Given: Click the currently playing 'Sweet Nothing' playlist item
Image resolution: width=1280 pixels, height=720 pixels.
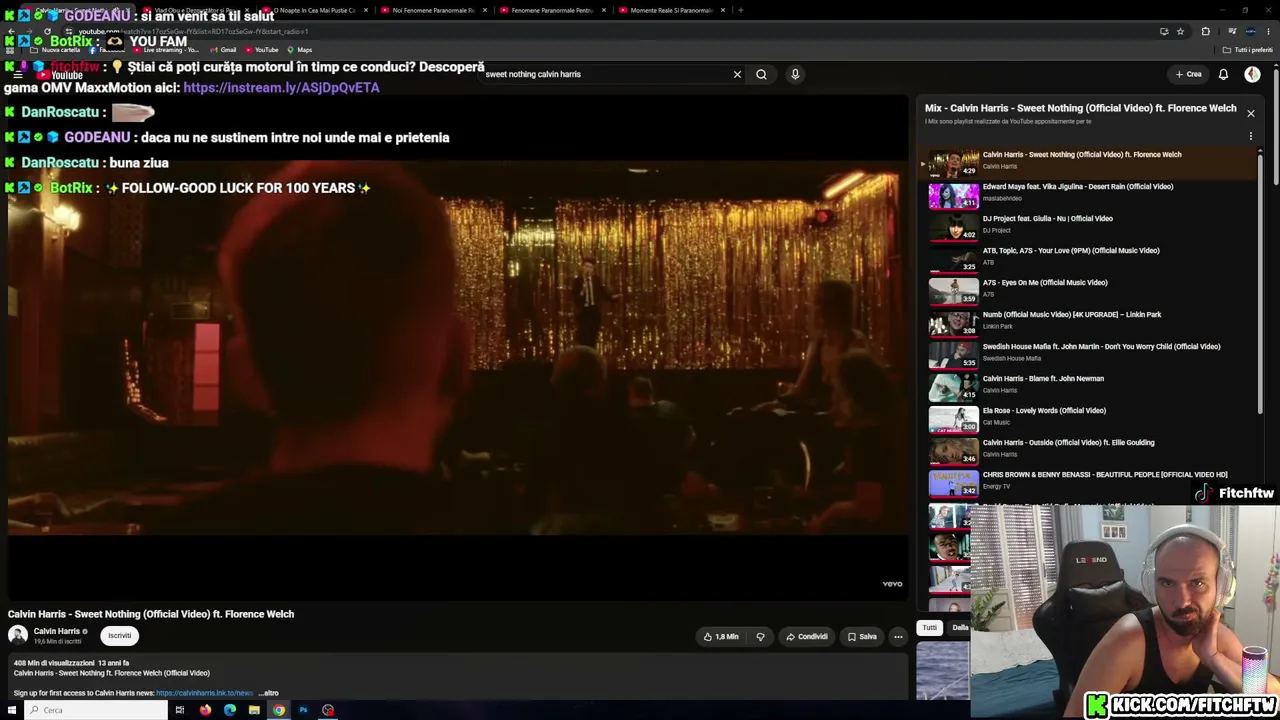Looking at the screenshot, I should (x=1088, y=163).
